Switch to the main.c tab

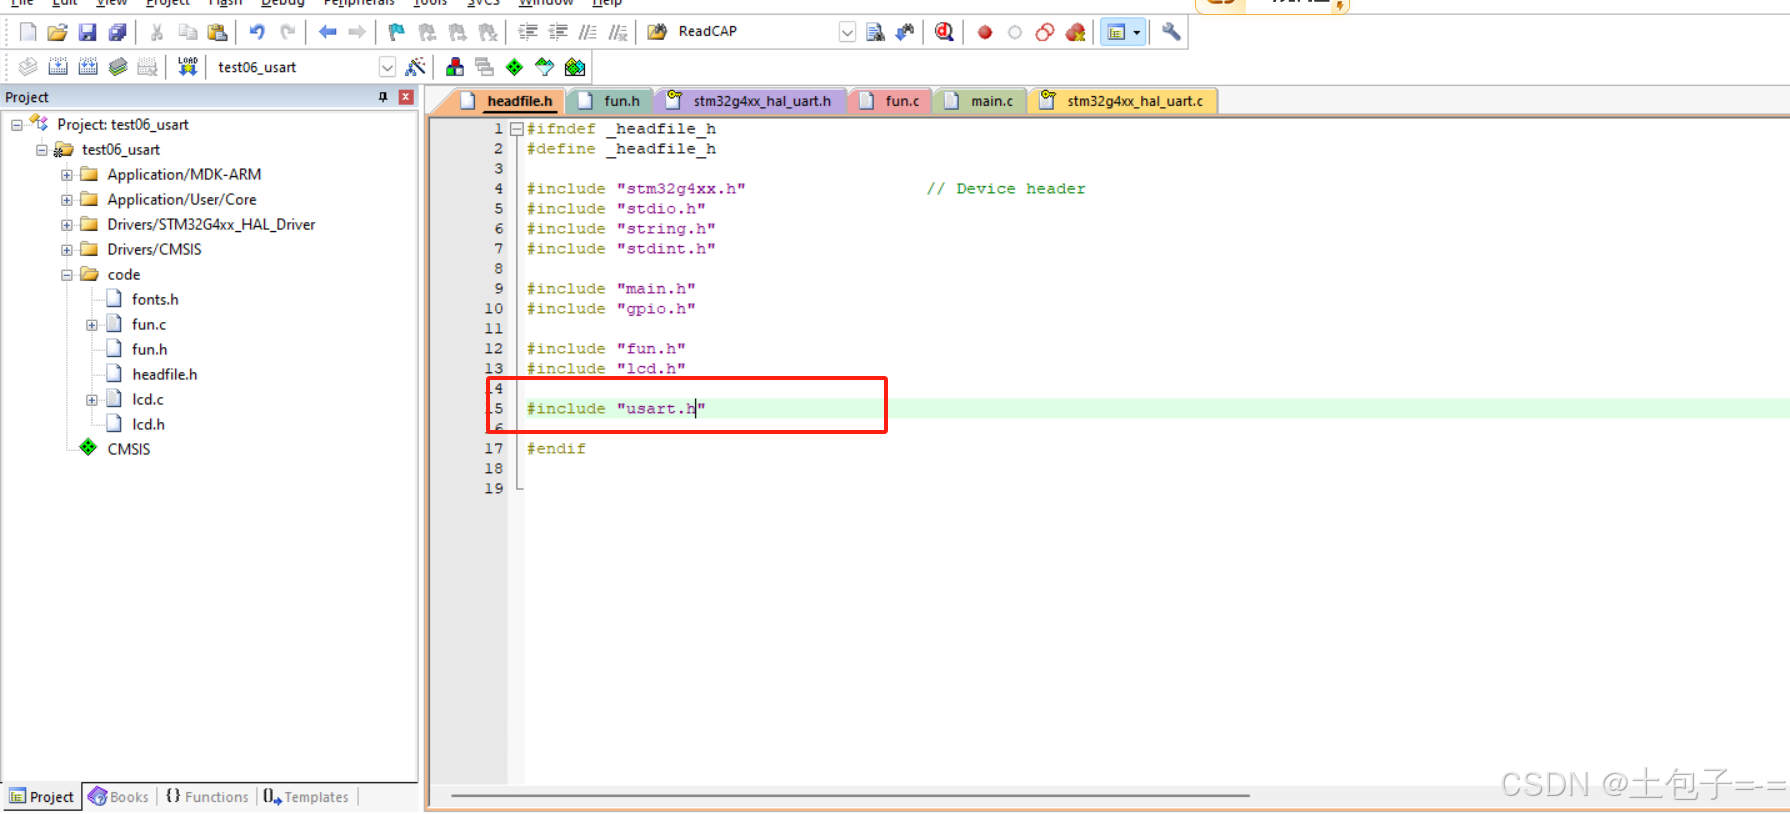(x=990, y=101)
